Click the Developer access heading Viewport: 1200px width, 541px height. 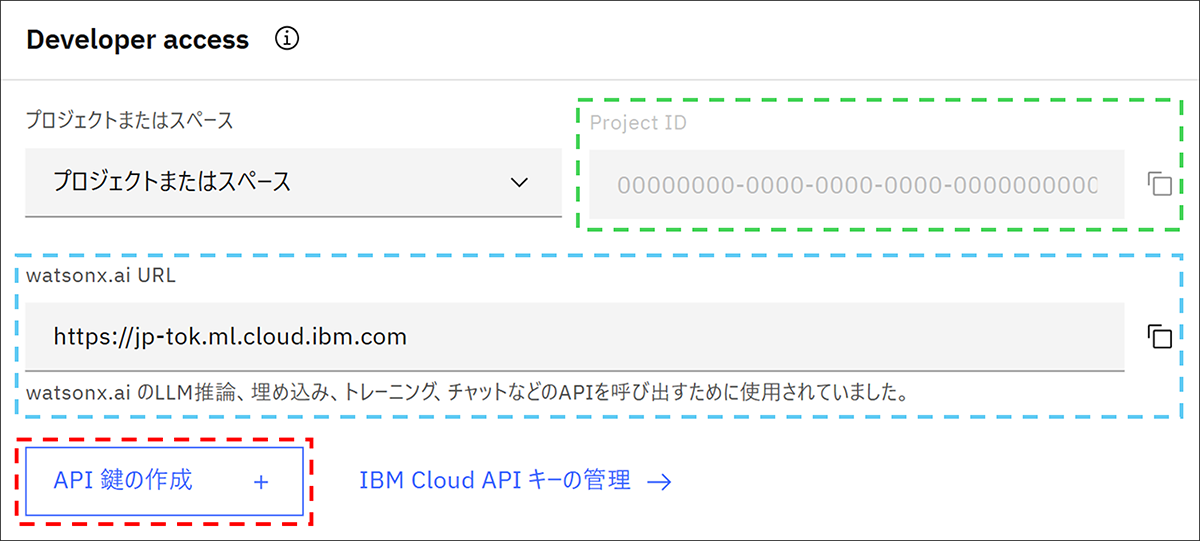point(137,40)
